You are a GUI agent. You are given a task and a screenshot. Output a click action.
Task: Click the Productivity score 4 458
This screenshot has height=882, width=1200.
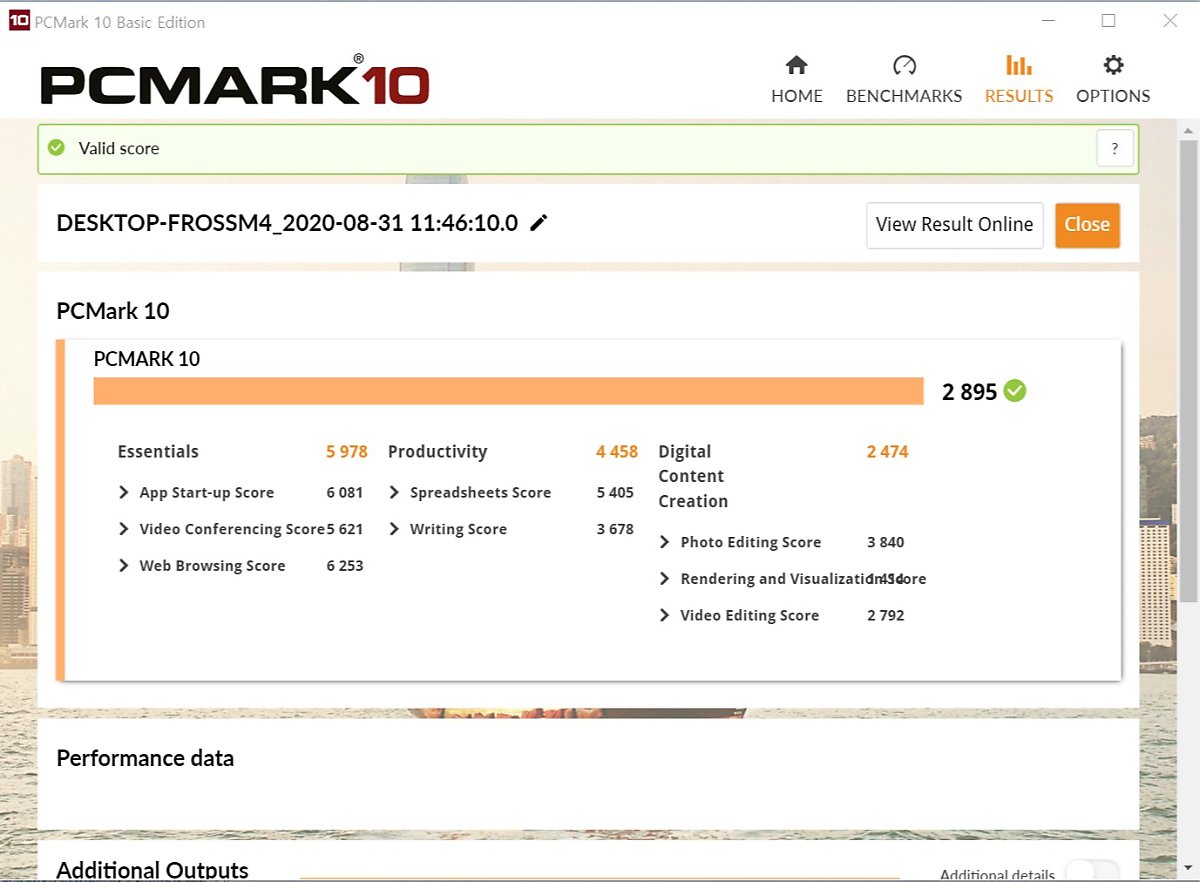click(x=617, y=452)
